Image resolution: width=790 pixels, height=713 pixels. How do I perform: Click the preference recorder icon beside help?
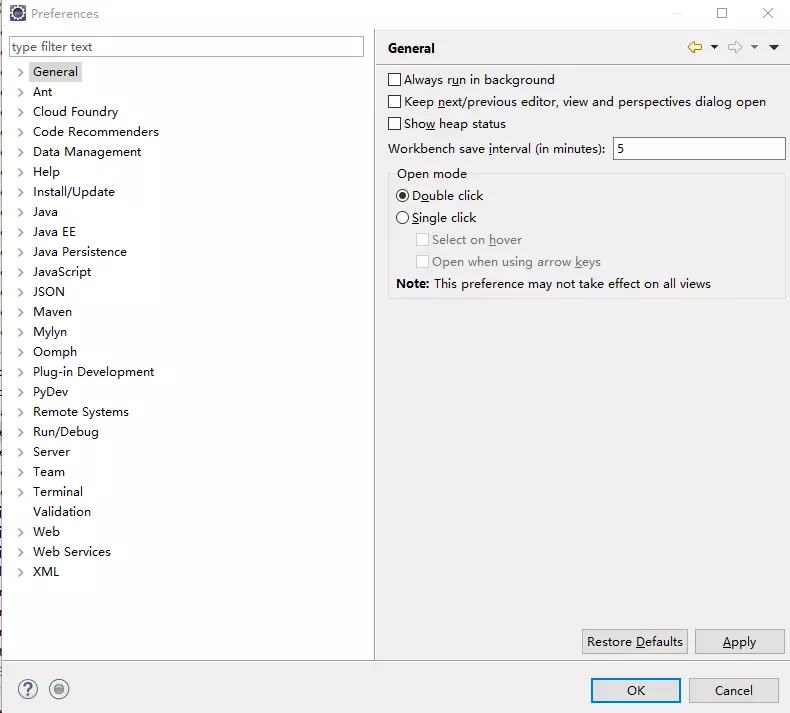(59, 689)
